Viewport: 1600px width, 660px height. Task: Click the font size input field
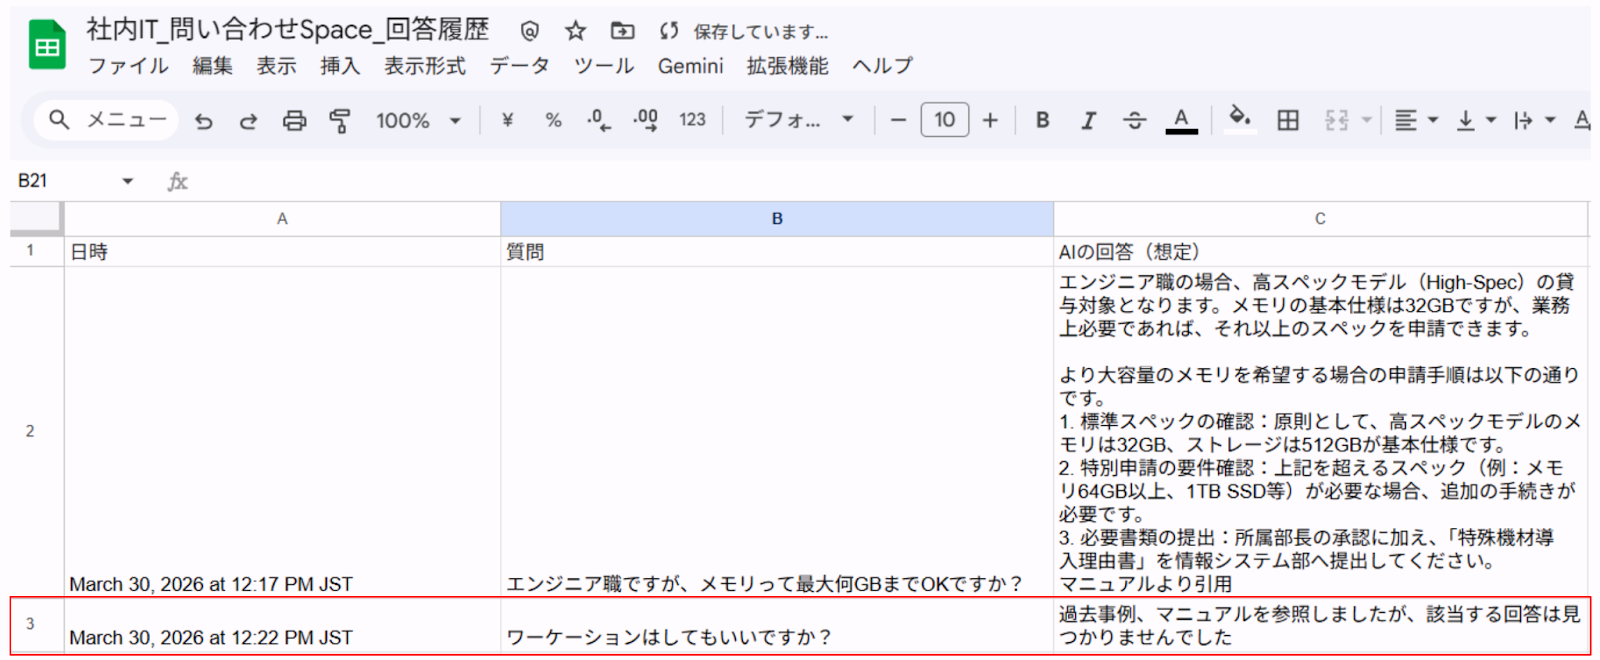click(944, 120)
